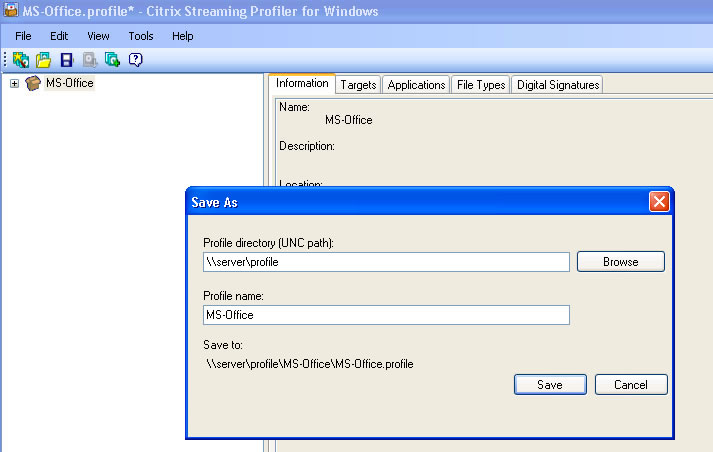The image size is (713, 452).
Task: Click Cancel in the Save As dialog
Action: coord(631,385)
